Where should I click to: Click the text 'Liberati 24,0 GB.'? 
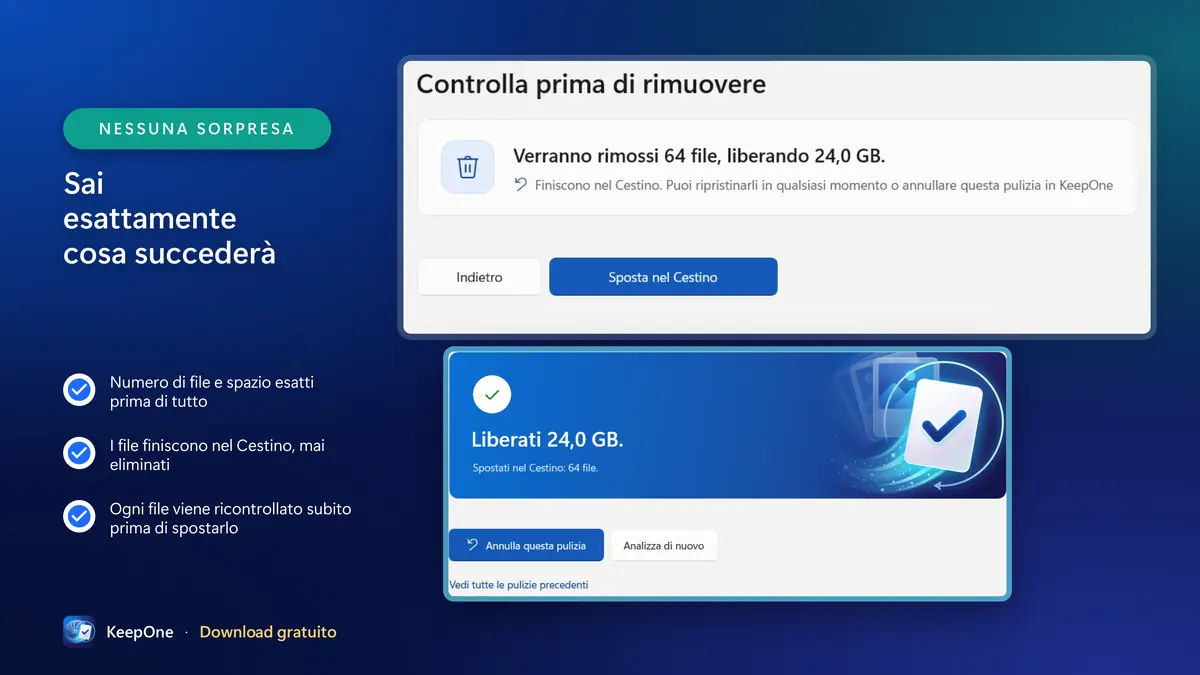pos(547,440)
